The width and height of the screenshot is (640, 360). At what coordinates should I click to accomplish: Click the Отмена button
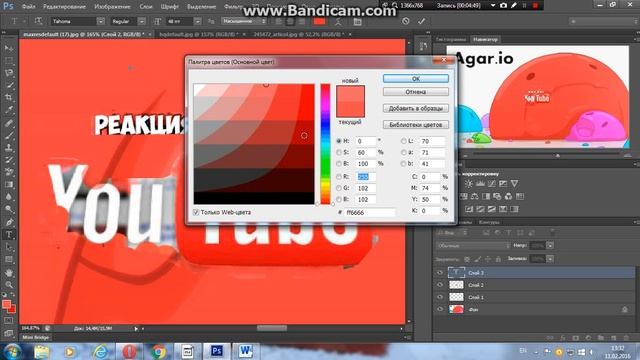coord(416,92)
